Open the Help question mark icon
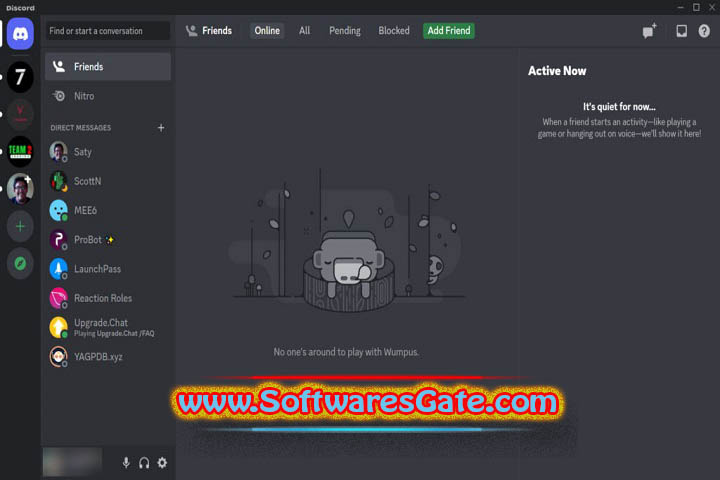Screen dimensions: 720x480 coord(704,31)
